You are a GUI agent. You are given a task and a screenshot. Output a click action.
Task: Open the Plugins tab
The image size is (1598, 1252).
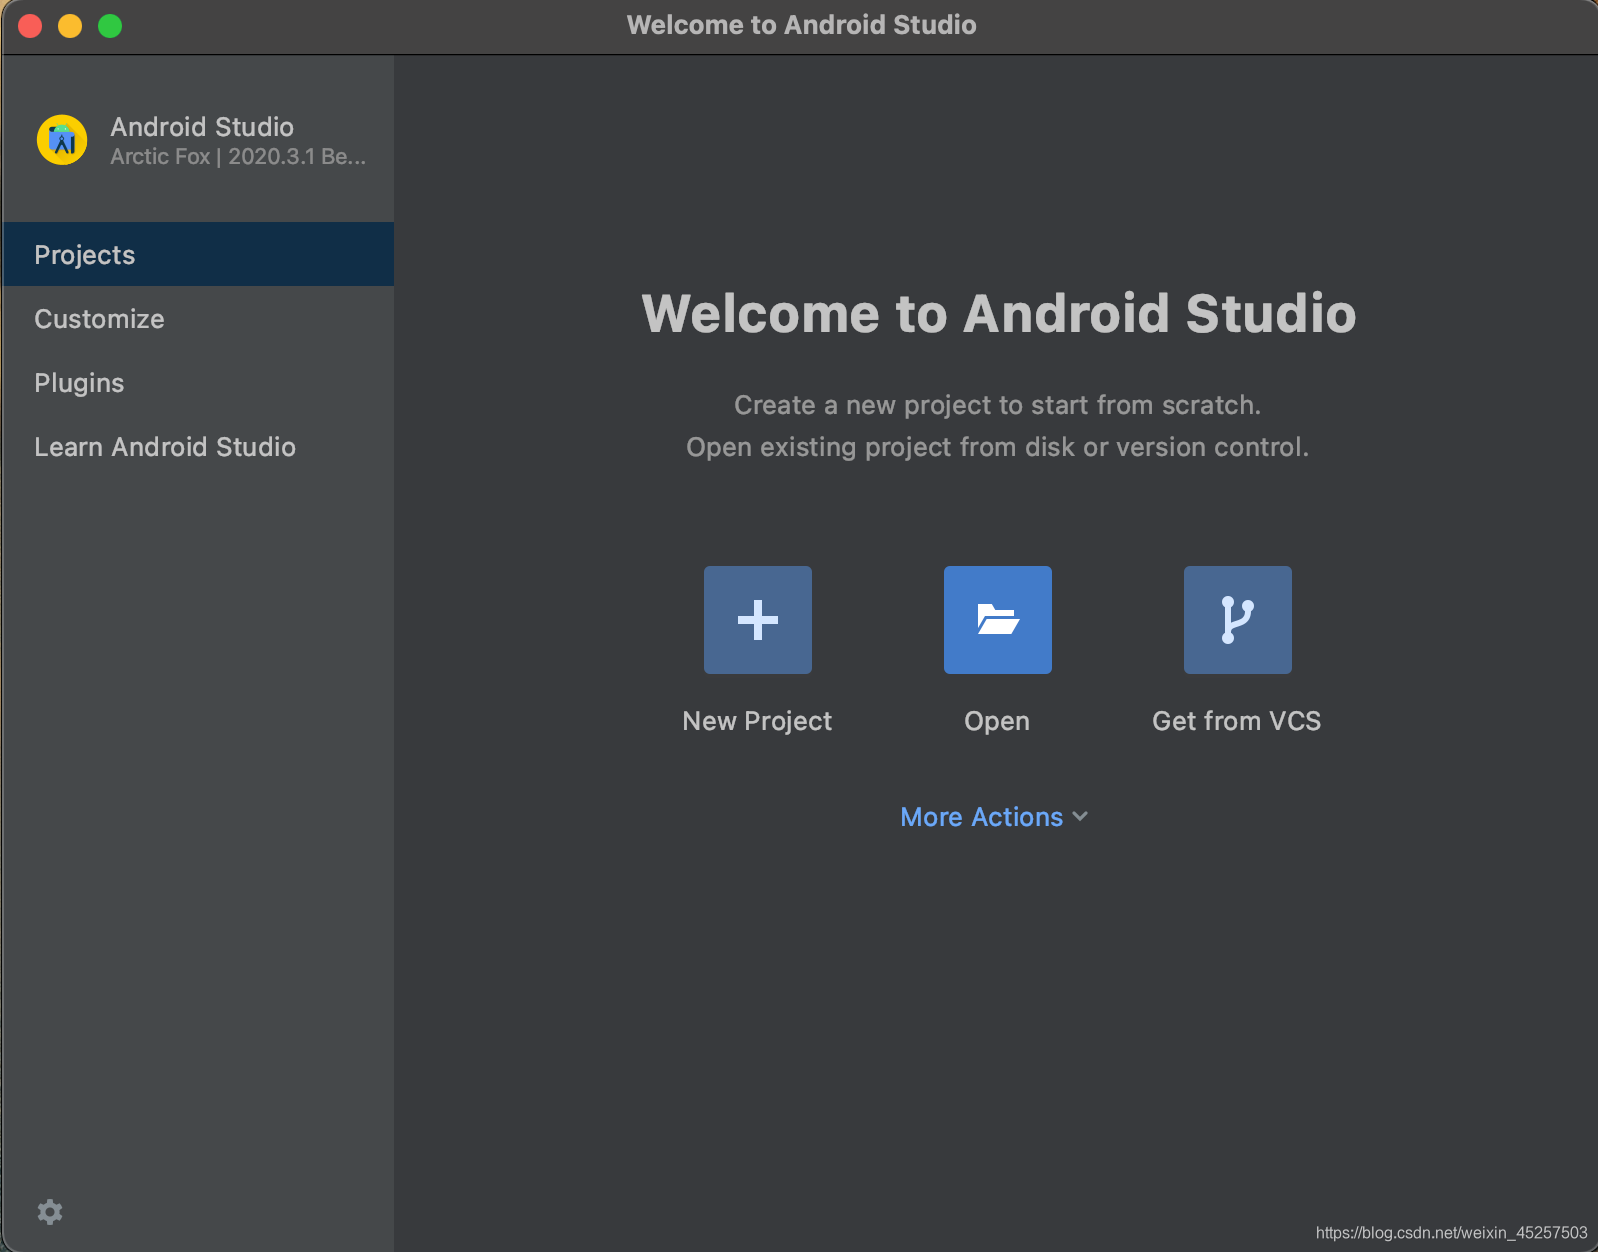(x=198, y=382)
